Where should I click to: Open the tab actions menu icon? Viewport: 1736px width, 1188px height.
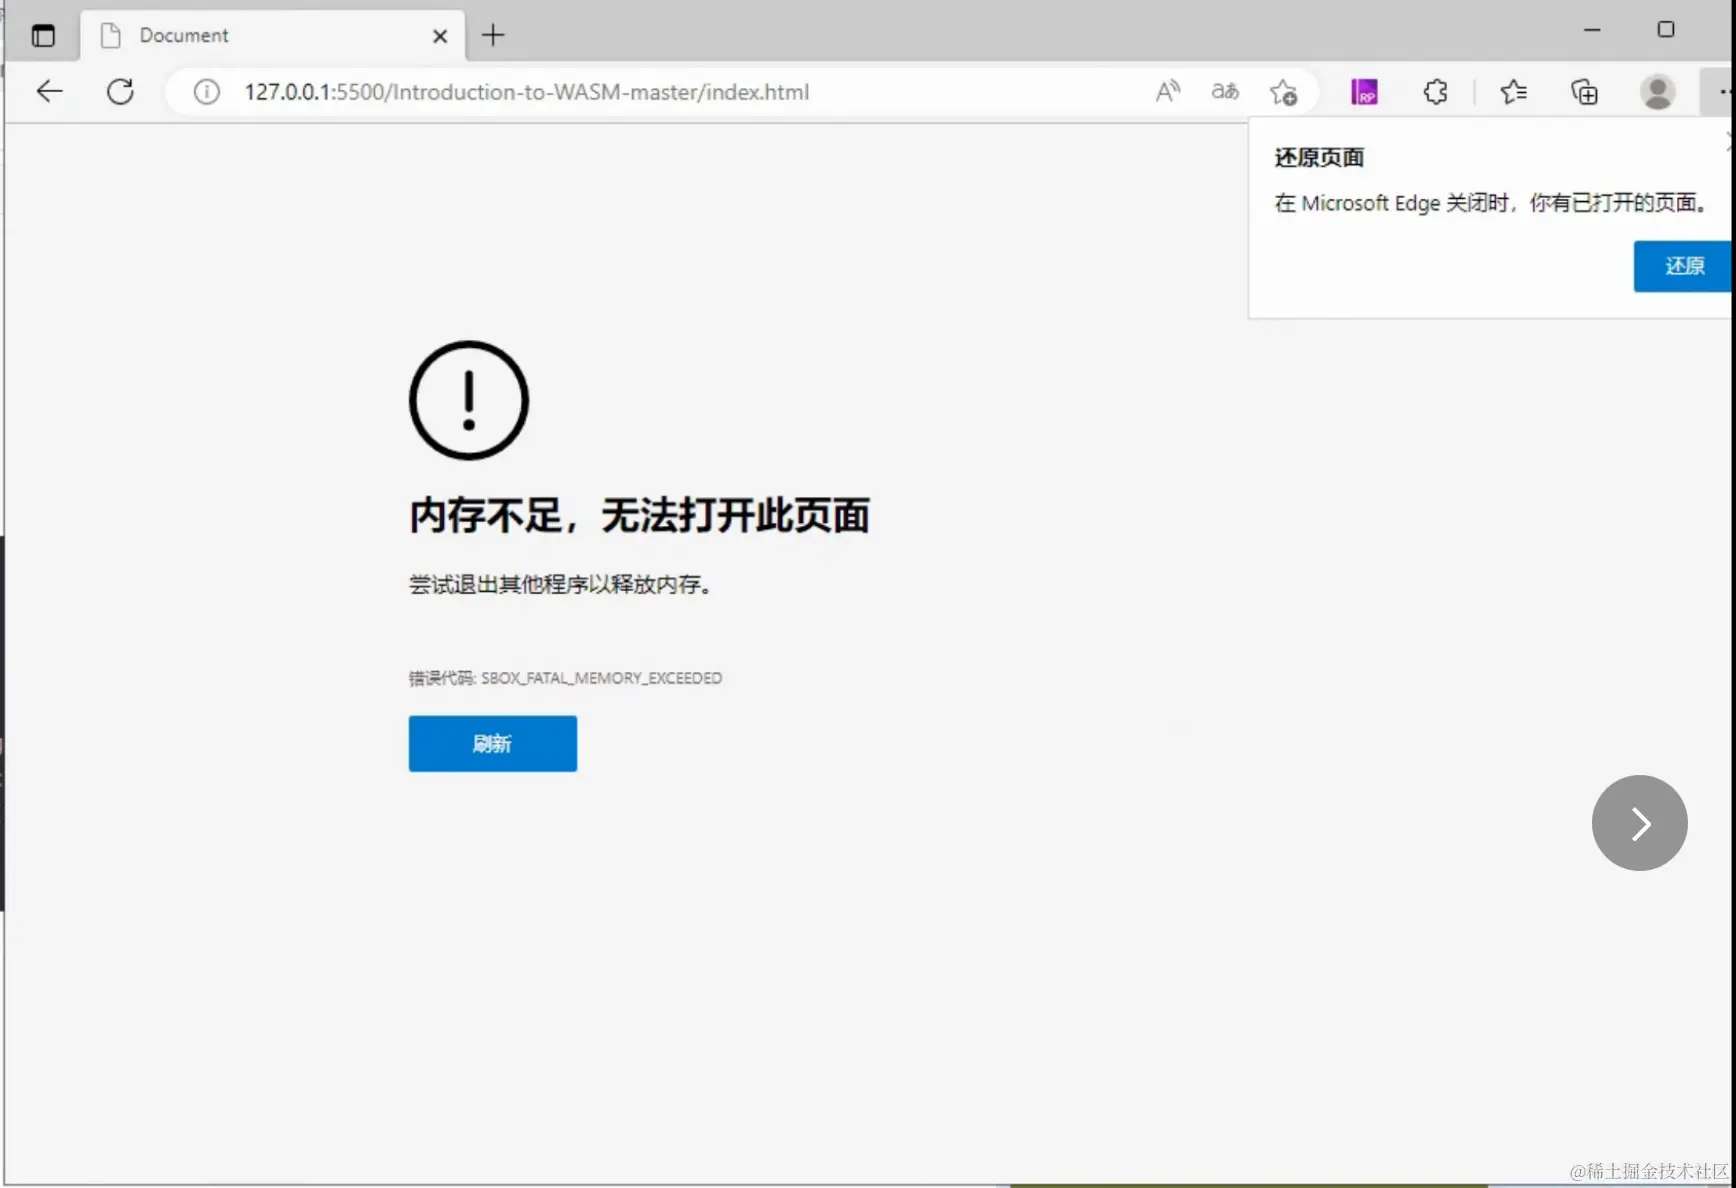(x=43, y=36)
